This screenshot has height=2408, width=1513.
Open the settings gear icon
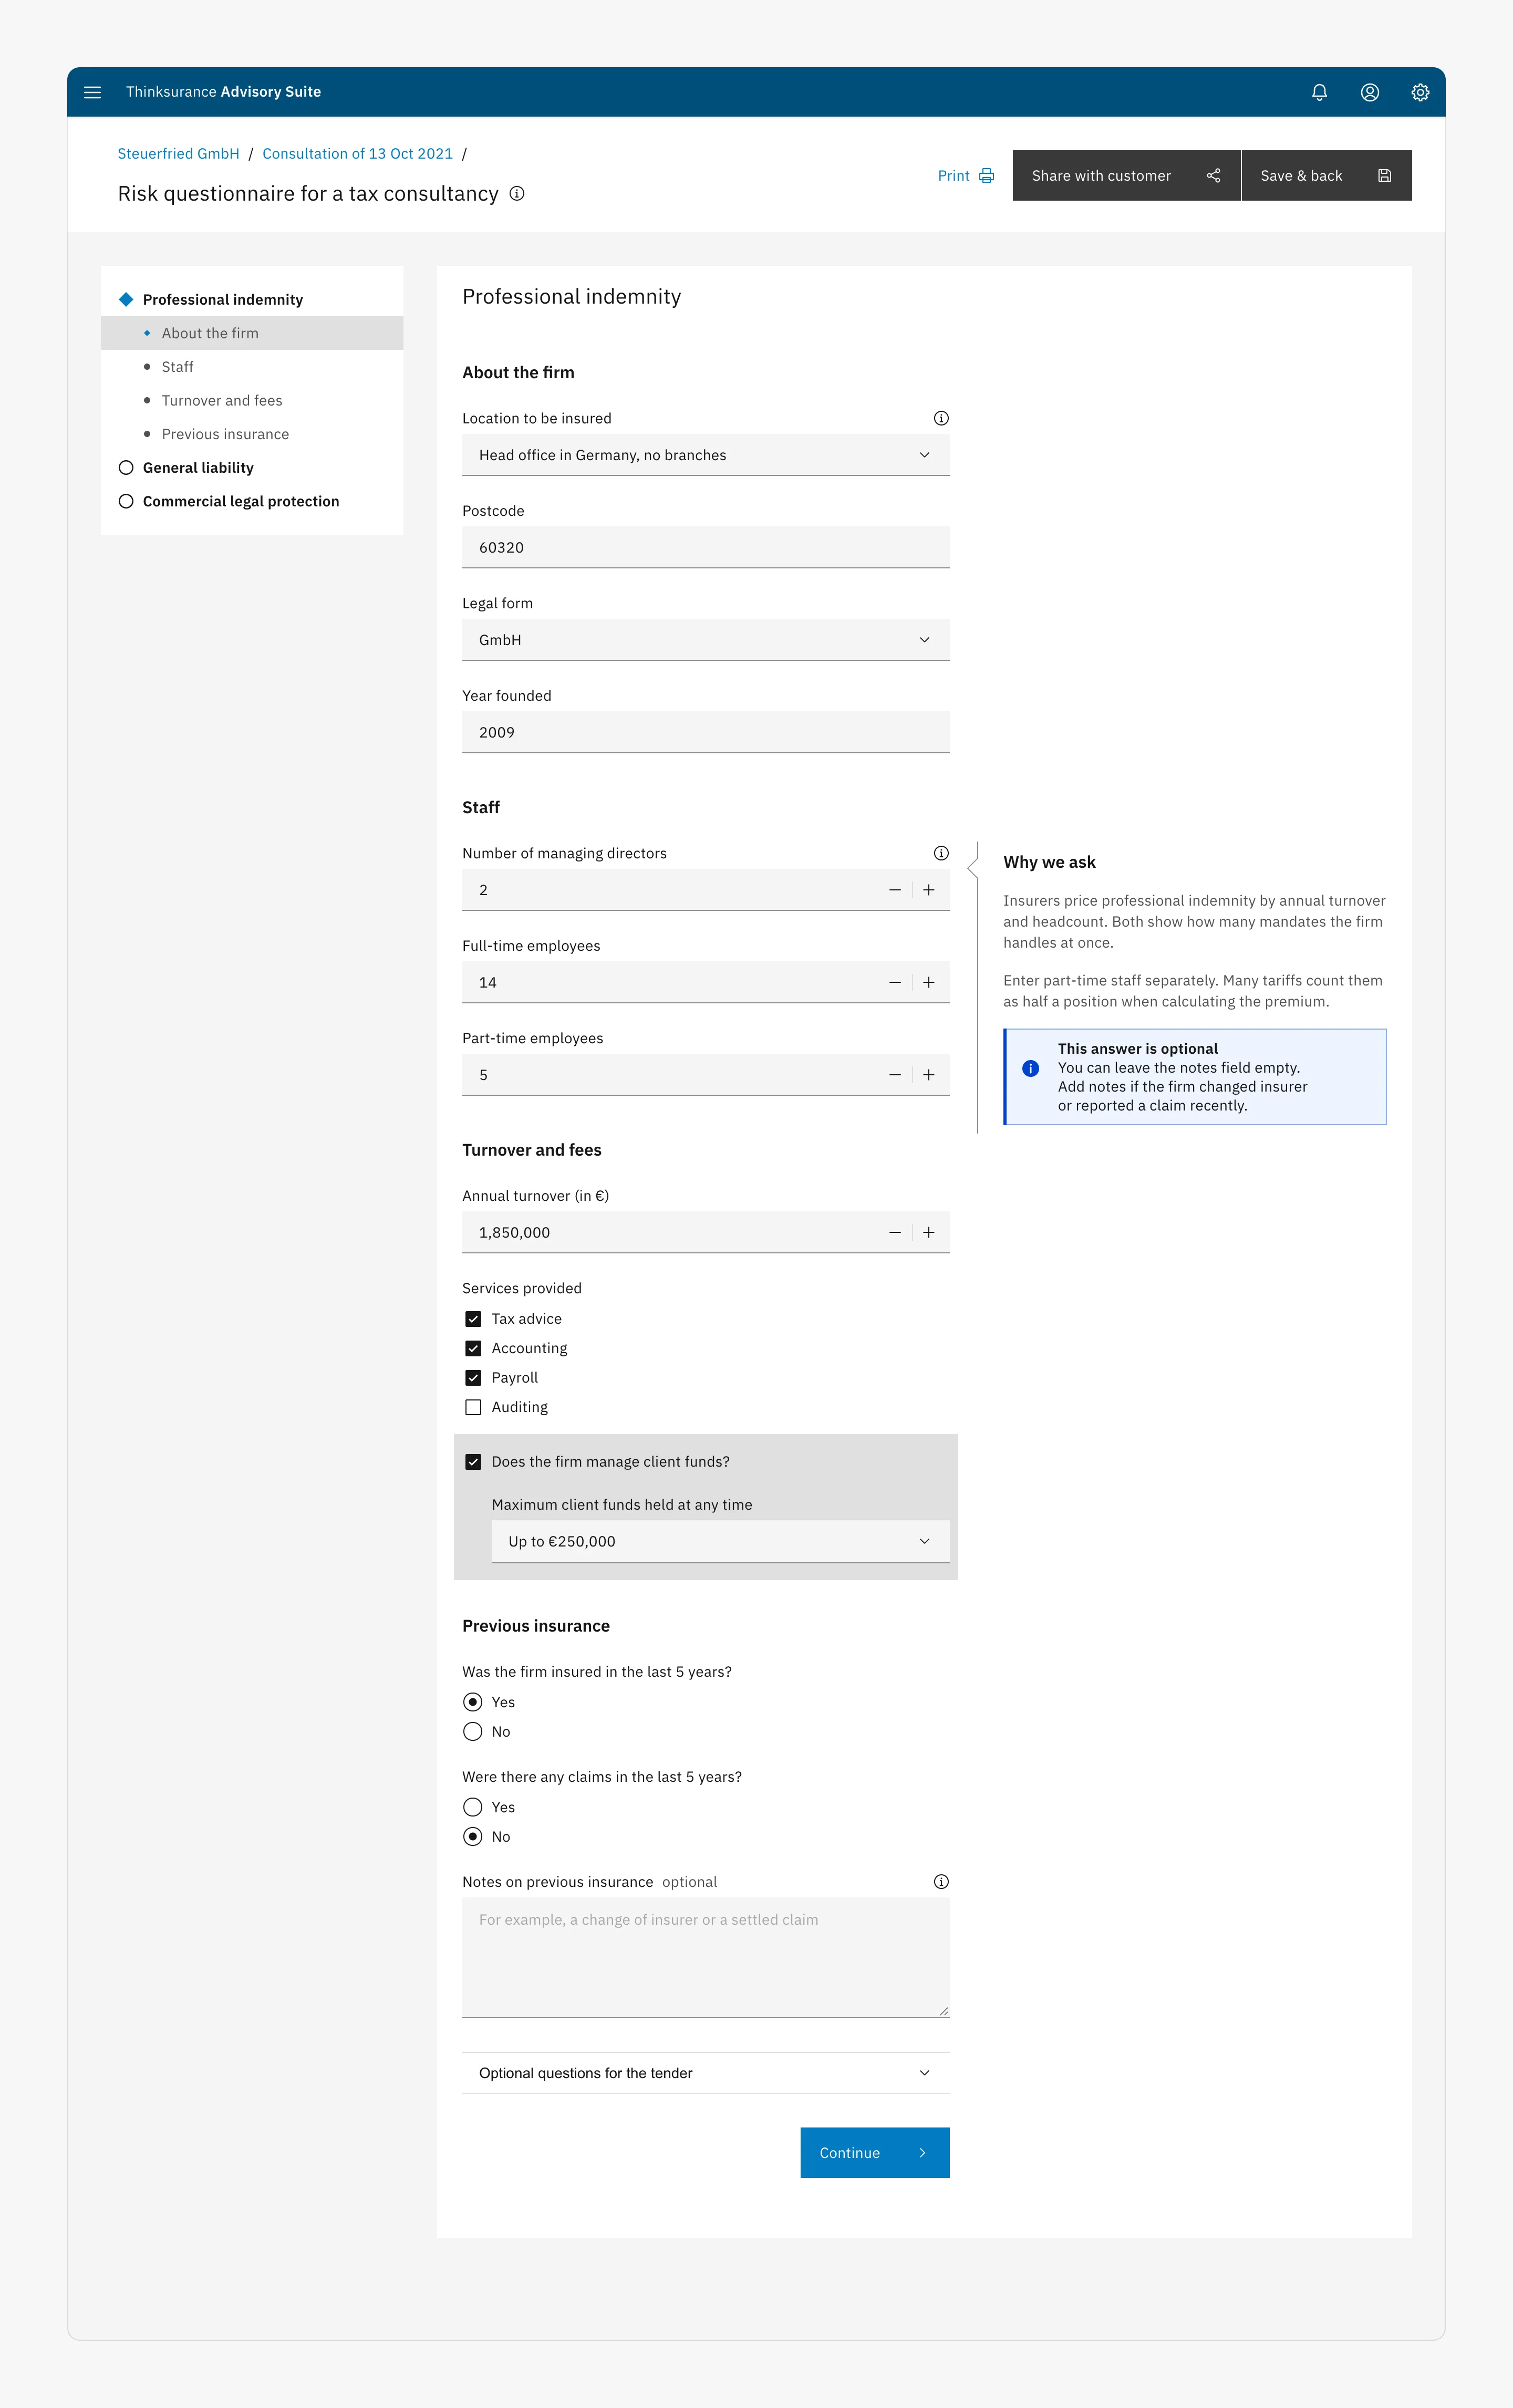(1419, 92)
